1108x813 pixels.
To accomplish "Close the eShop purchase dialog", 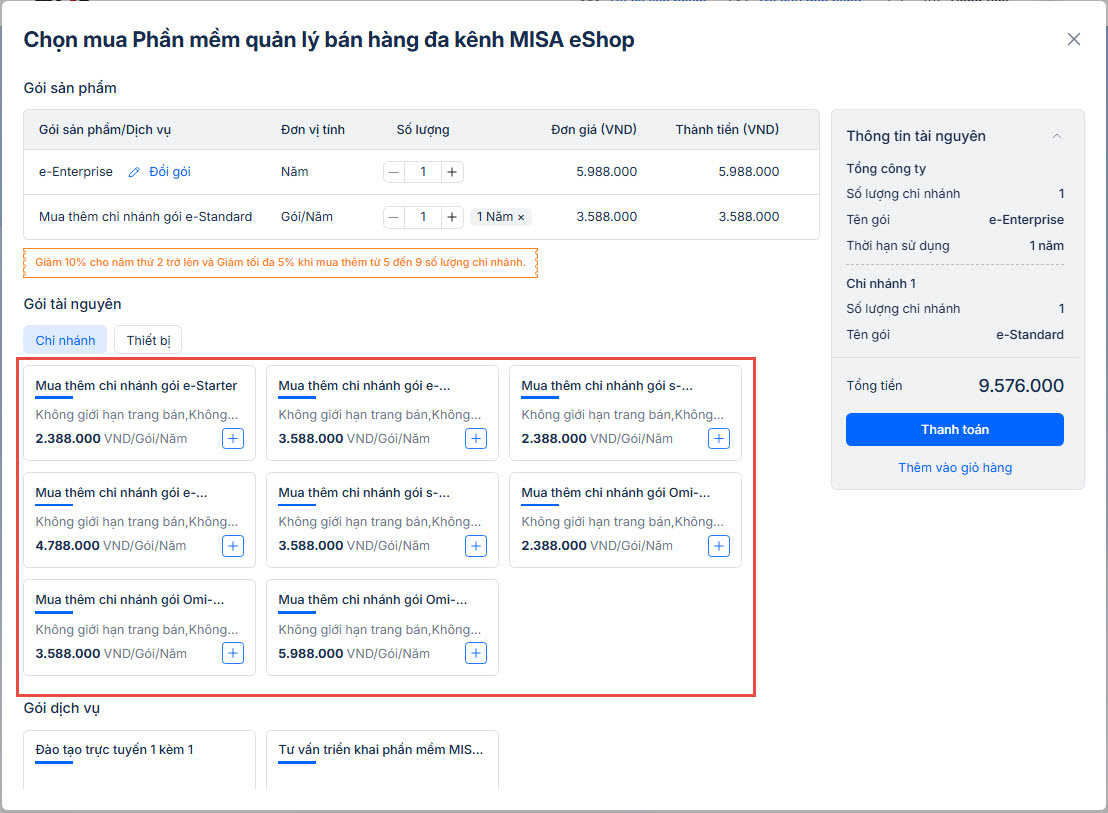I will pyautogui.click(x=1074, y=39).
